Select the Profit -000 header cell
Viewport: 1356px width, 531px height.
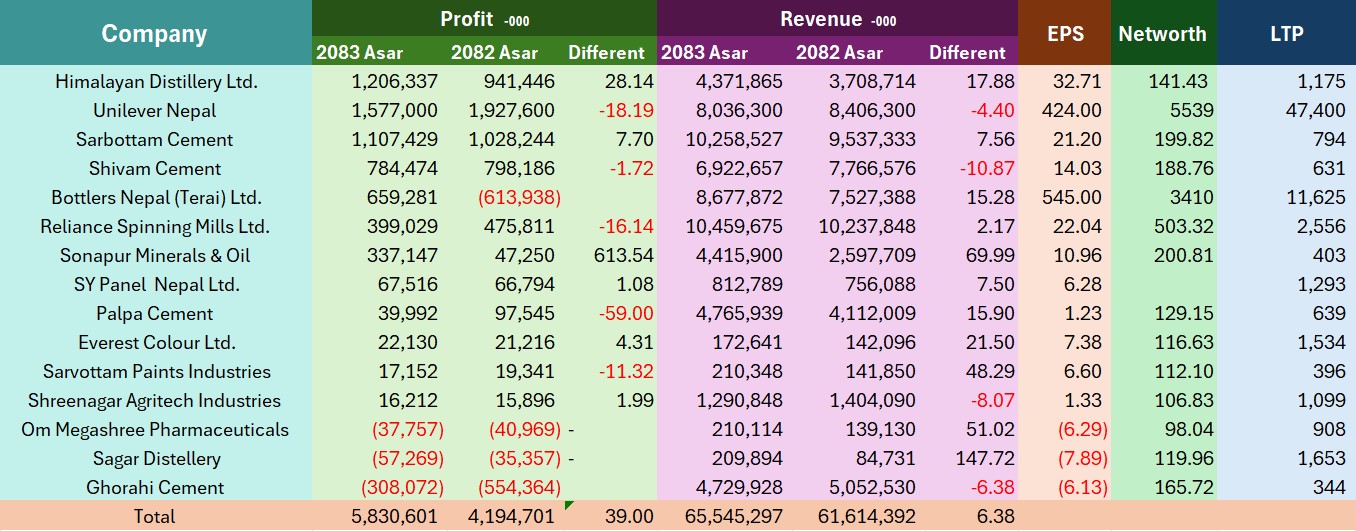click(484, 19)
